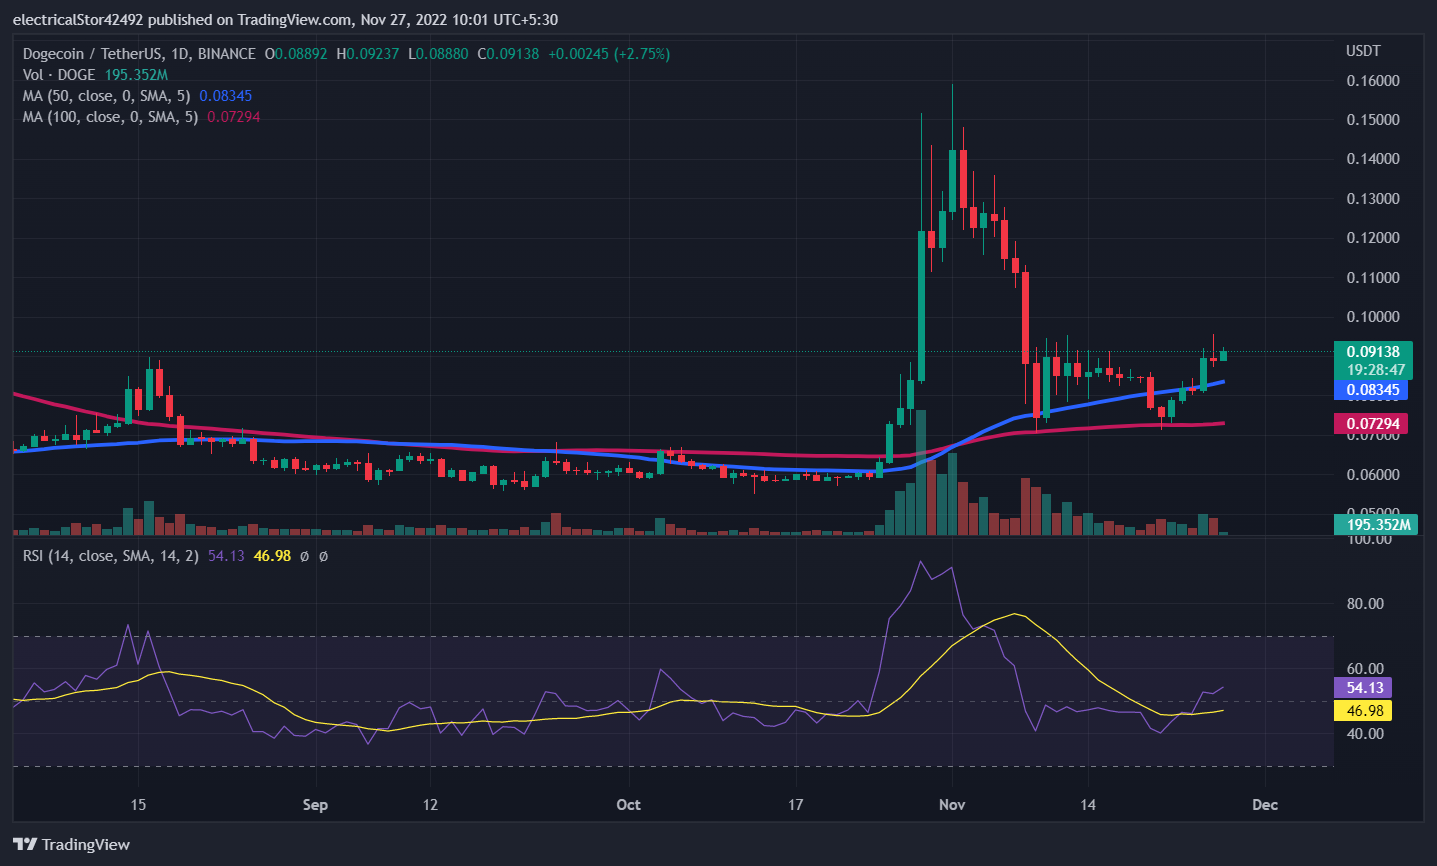Click the '15' date label on time axis
This screenshot has height=866, width=1437.
click(138, 805)
